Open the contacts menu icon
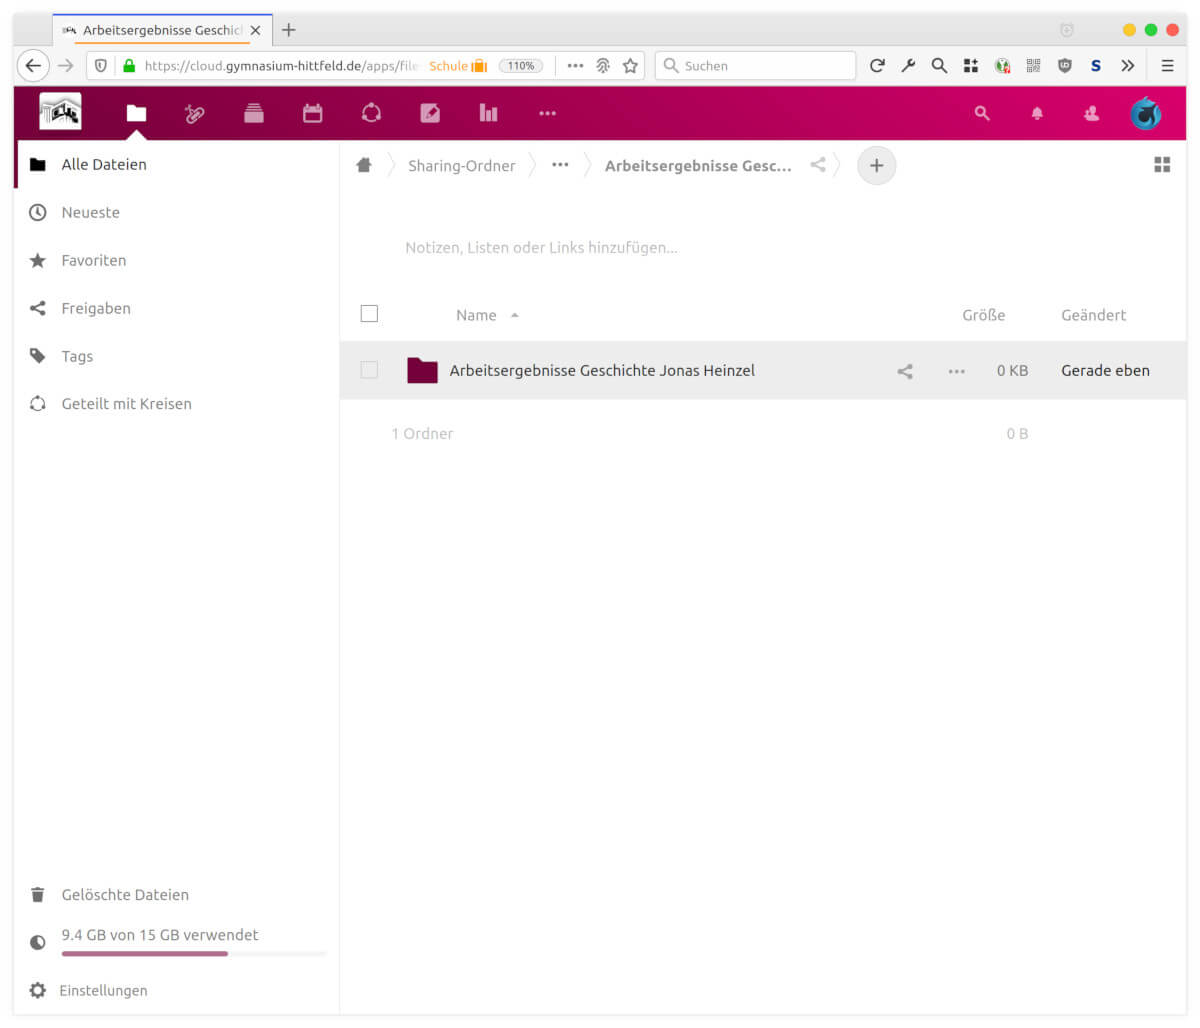 click(x=1091, y=114)
